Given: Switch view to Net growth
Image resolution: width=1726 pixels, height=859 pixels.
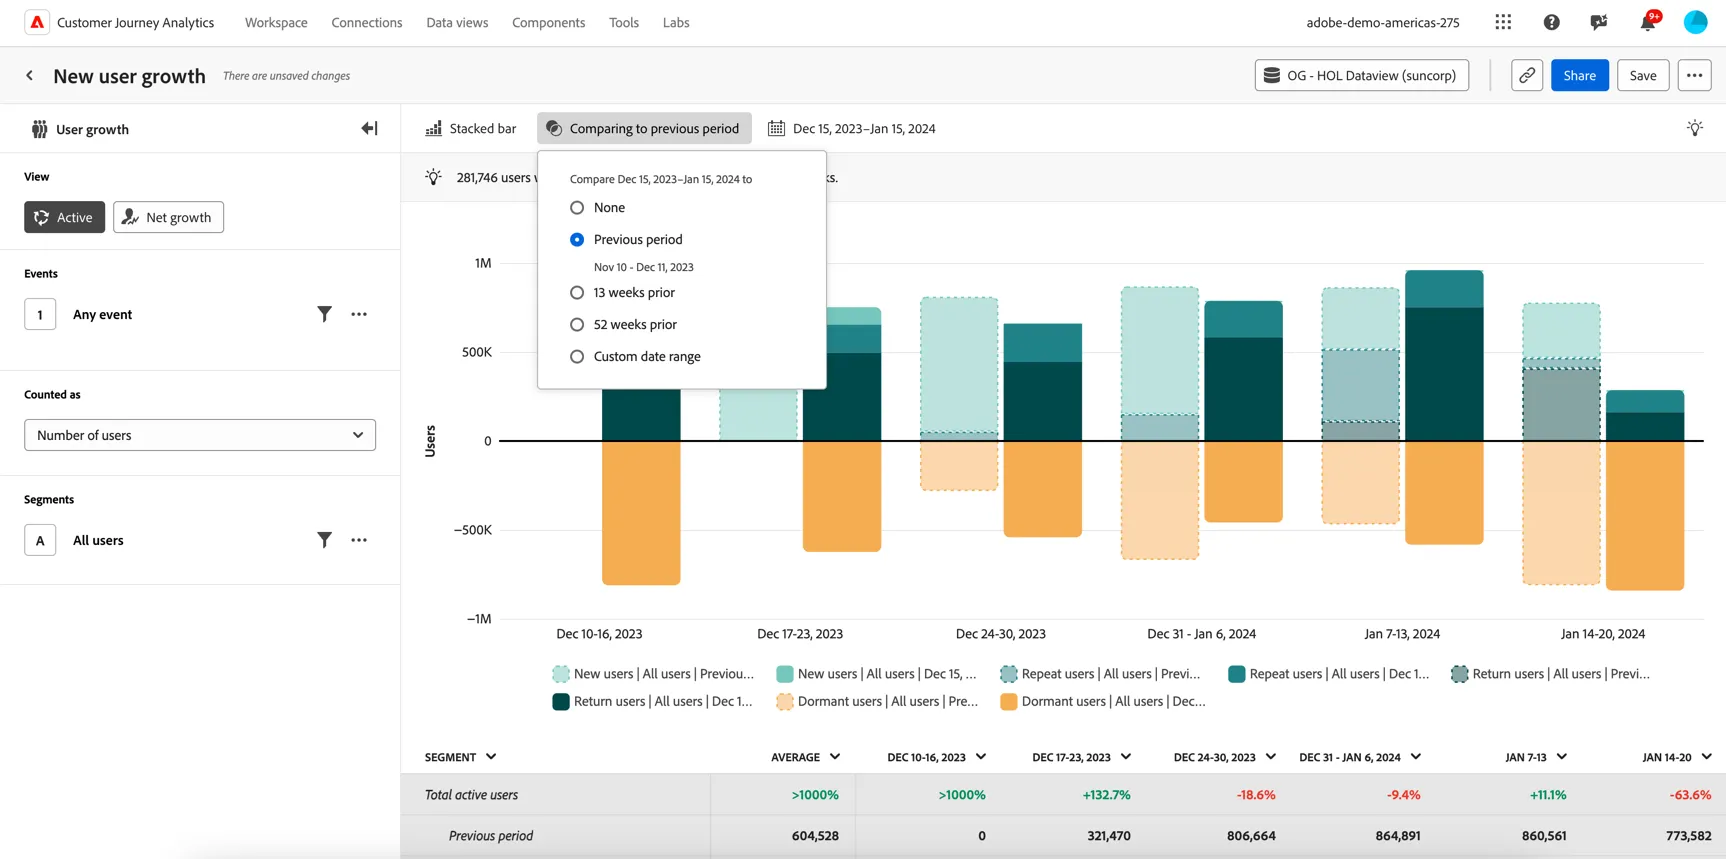Looking at the screenshot, I should tap(168, 217).
